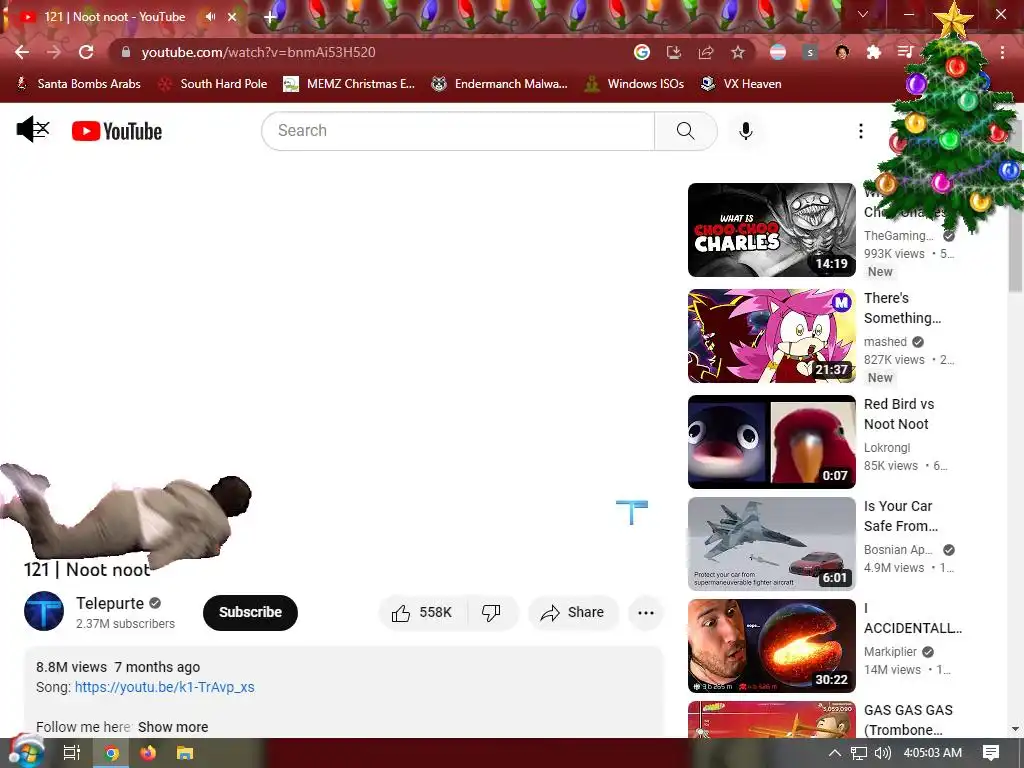Click the Red Bird vs Noot Noot title
Viewport: 1024px width, 768px height.
[x=899, y=414]
